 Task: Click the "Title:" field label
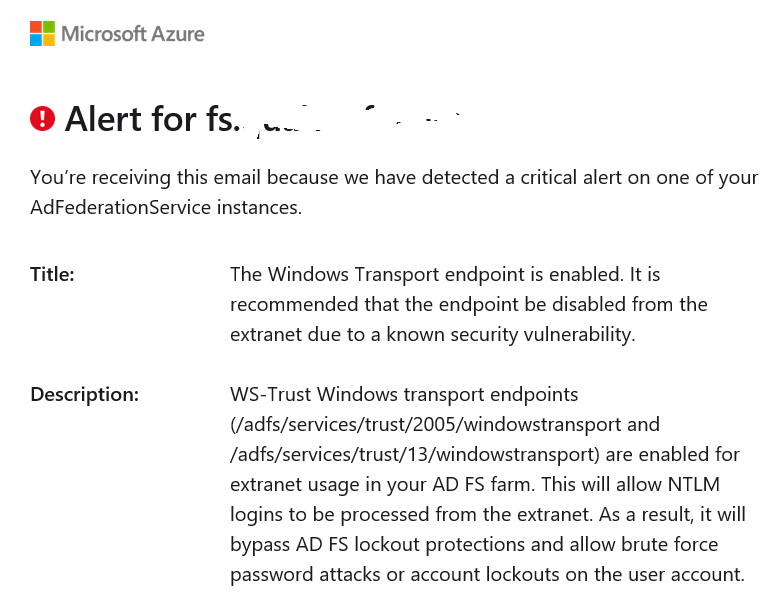tap(52, 273)
